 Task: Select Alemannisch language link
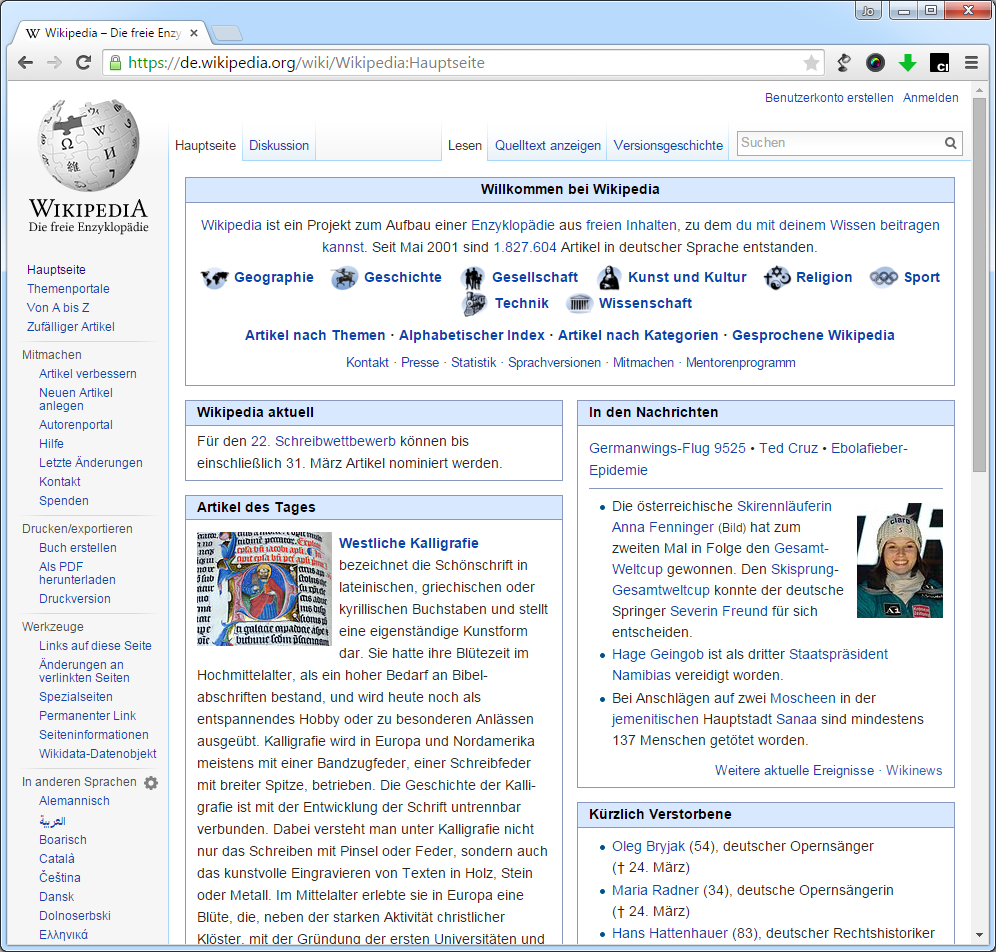click(74, 801)
